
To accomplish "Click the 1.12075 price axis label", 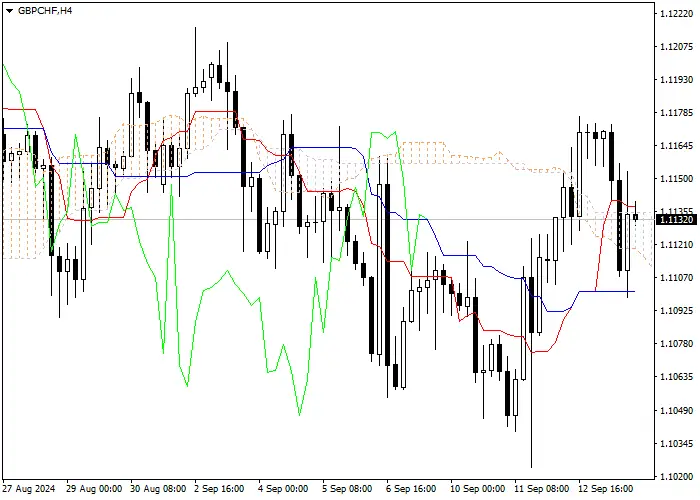I will pyautogui.click(x=676, y=47).
